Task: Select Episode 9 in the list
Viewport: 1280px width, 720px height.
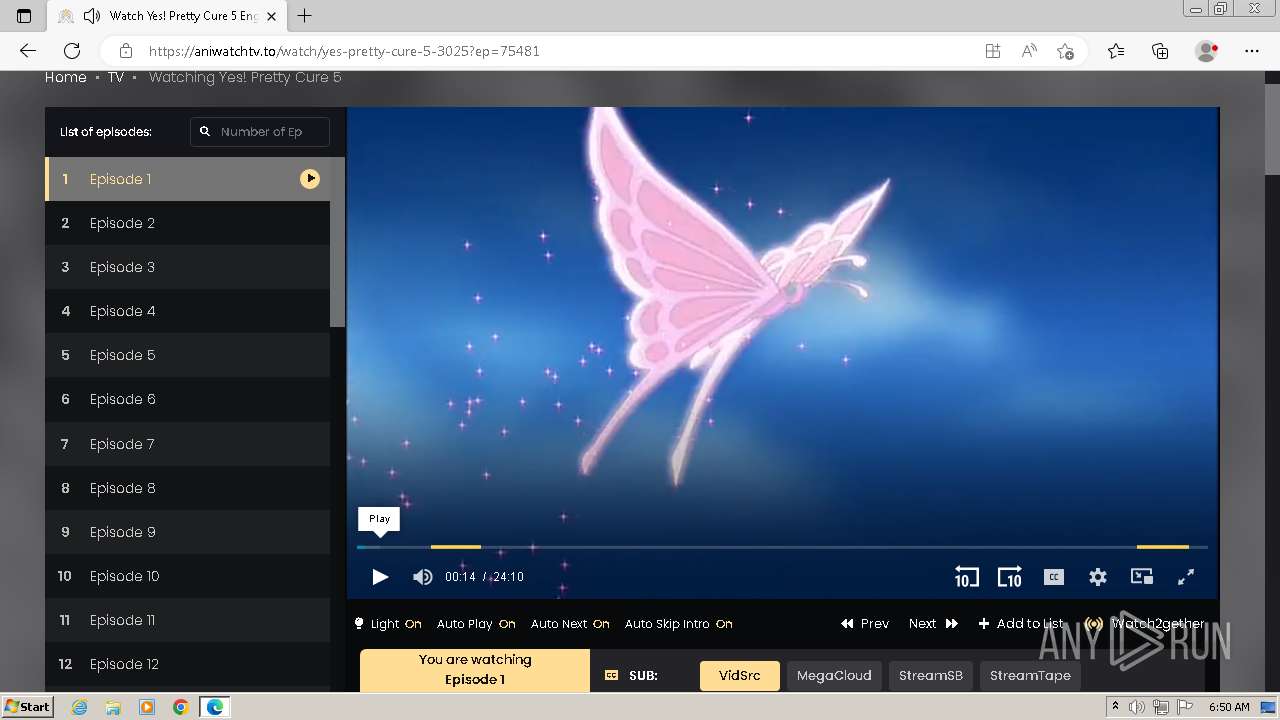Action: coord(188,532)
